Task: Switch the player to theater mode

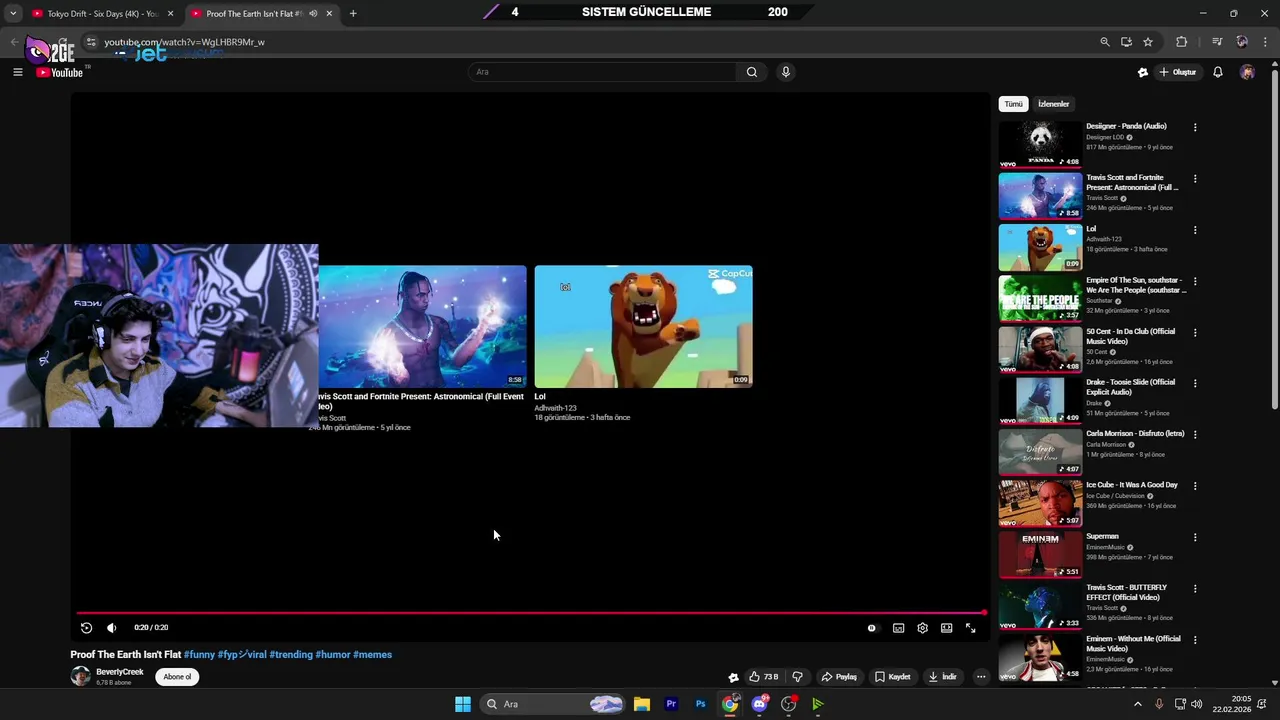Action: coord(946,628)
